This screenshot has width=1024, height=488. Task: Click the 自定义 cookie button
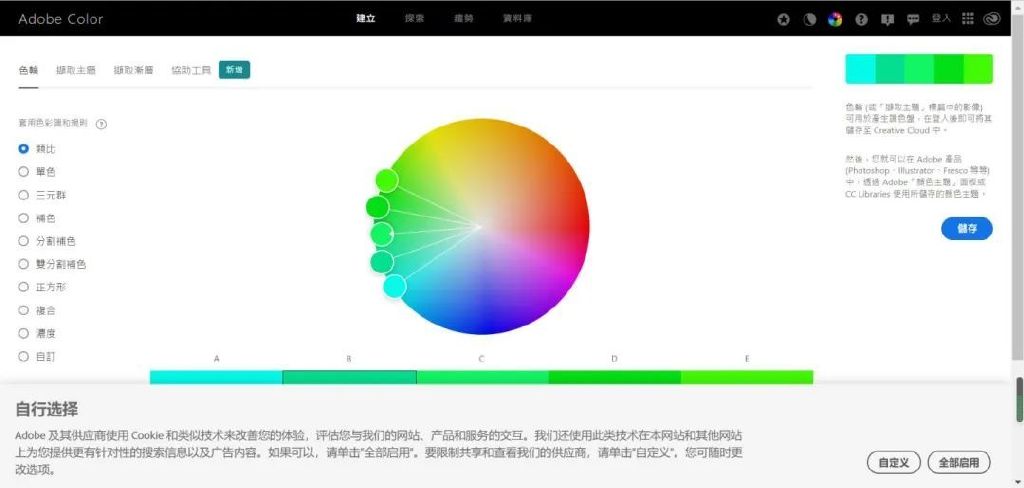point(893,463)
